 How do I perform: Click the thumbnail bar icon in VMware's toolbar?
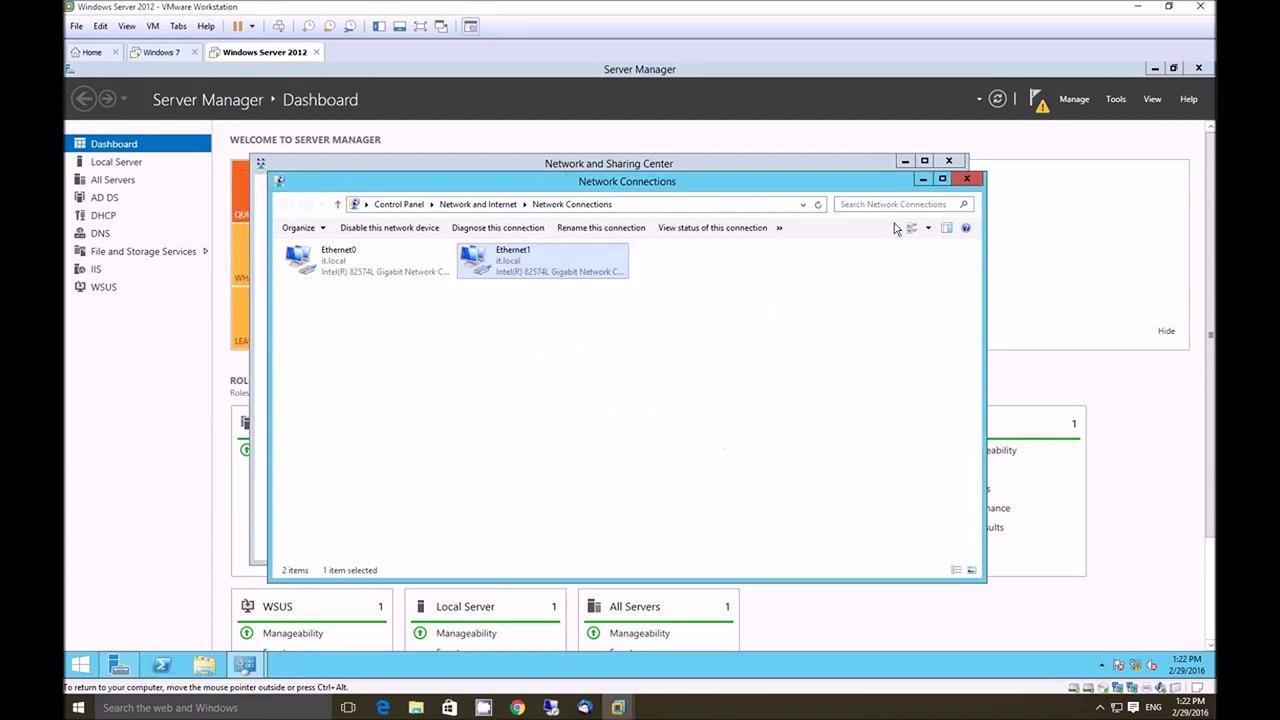coord(400,26)
